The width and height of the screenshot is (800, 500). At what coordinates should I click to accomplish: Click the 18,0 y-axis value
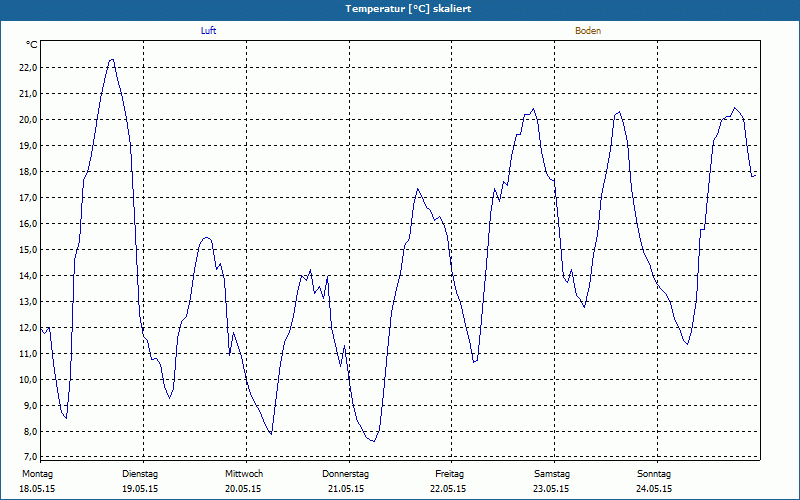click(x=28, y=172)
